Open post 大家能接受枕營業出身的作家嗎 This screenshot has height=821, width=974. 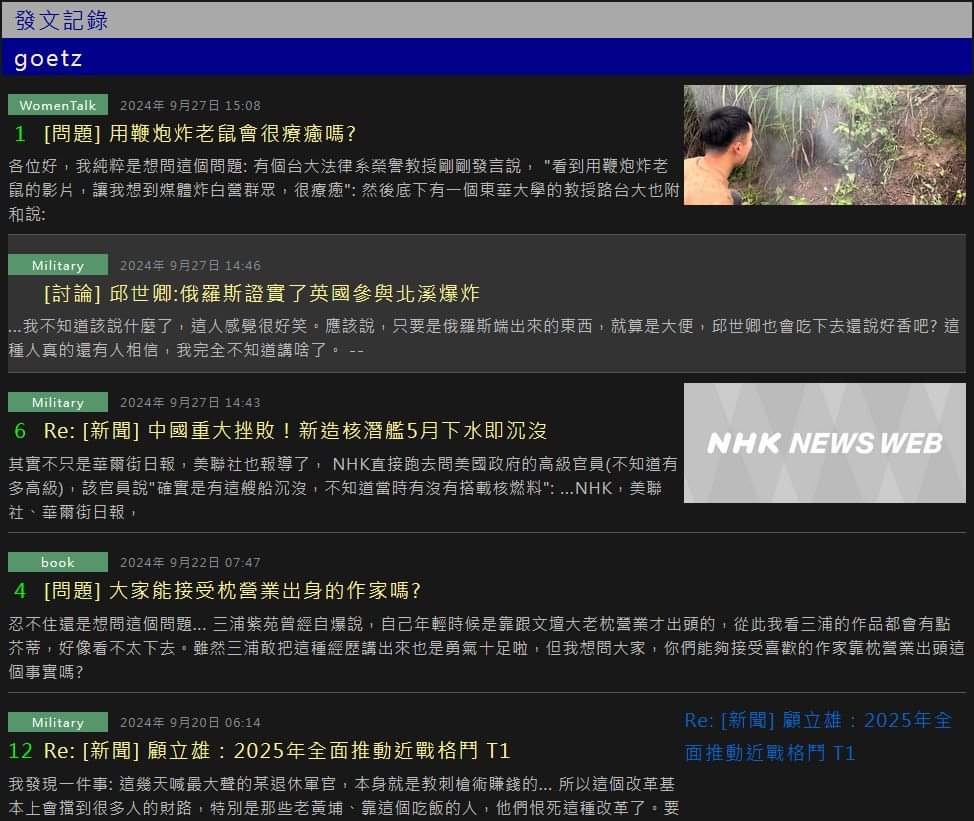pos(232,590)
